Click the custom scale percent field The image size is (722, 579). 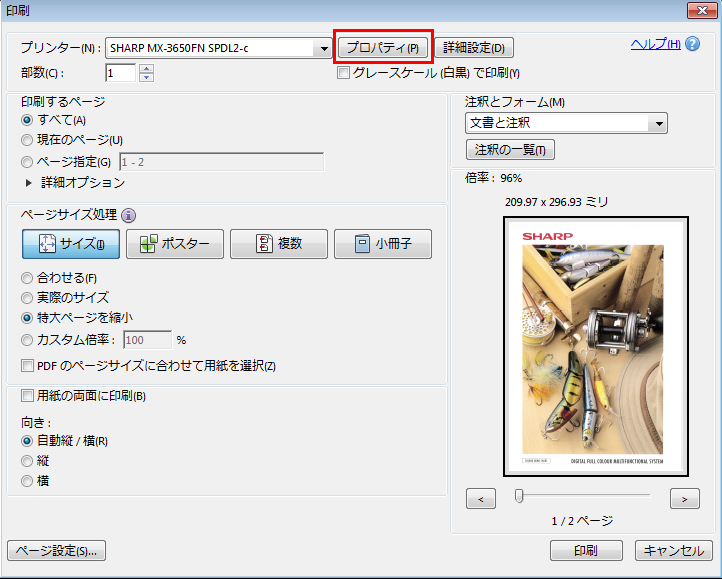147,340
